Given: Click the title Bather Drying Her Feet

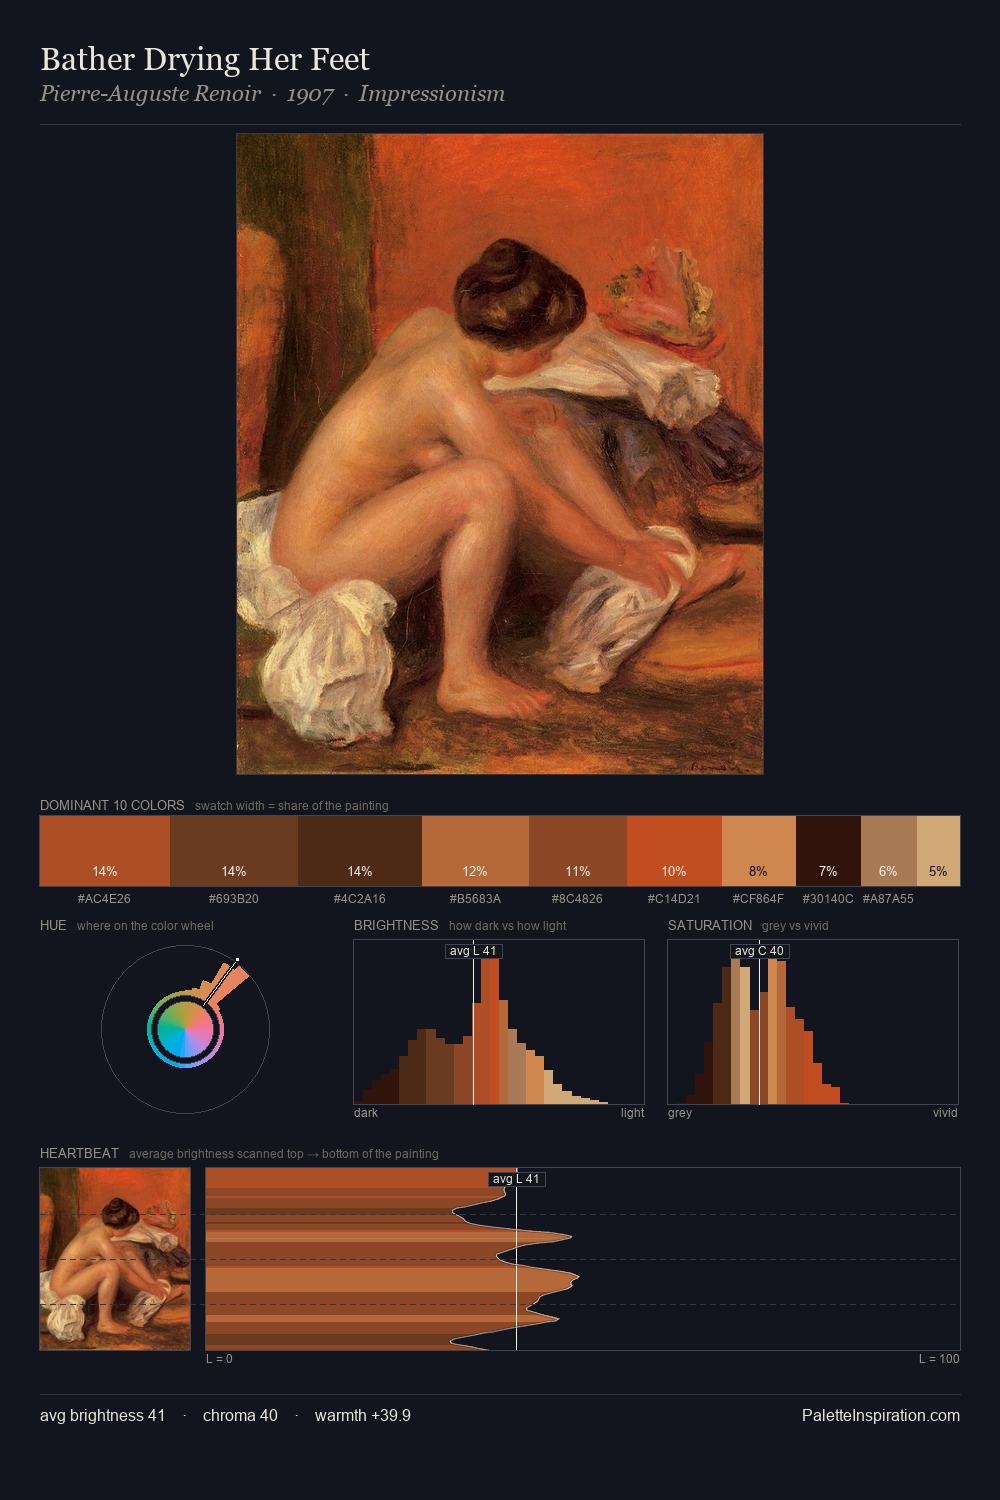Looking at the screenshot, I should (x=205, y=59).
